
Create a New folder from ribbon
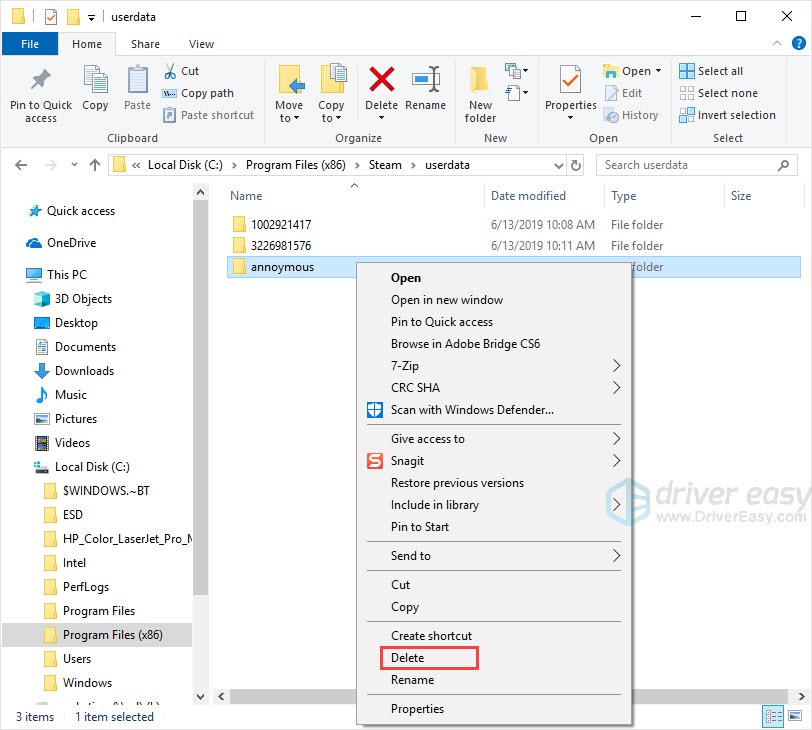click(480, 88)
